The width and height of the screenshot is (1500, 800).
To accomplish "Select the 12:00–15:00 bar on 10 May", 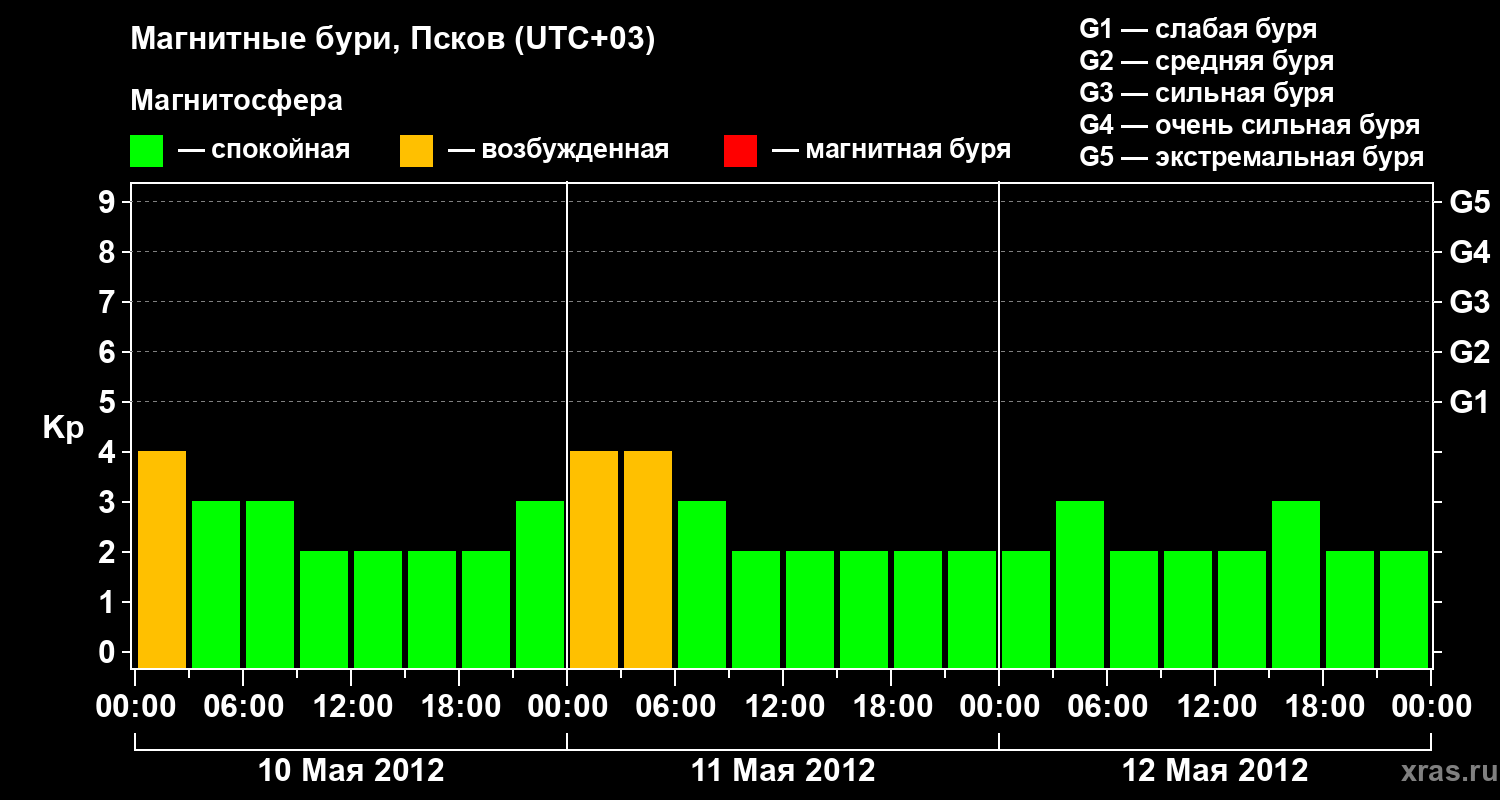I will [x=378, y=609].
